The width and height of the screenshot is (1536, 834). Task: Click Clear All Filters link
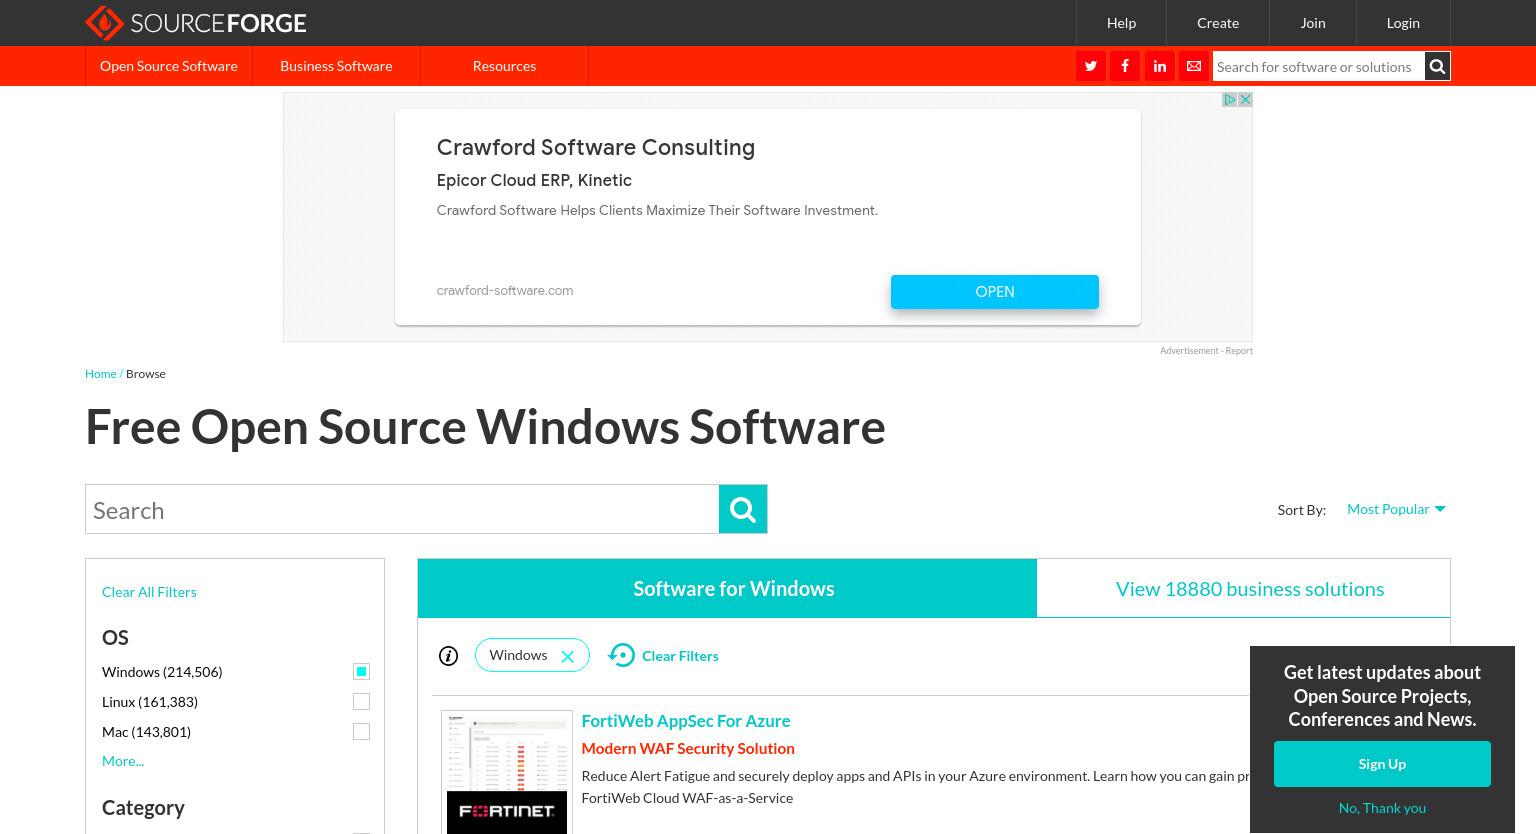149,592
